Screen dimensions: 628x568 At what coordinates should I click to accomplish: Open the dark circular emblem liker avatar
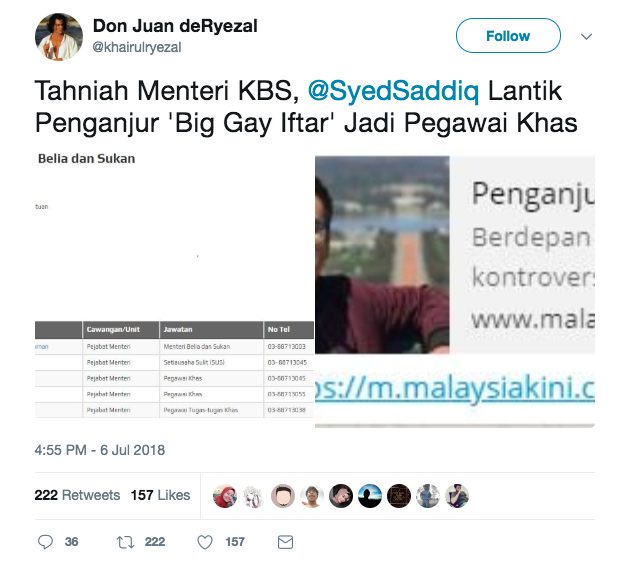(399, 495)
